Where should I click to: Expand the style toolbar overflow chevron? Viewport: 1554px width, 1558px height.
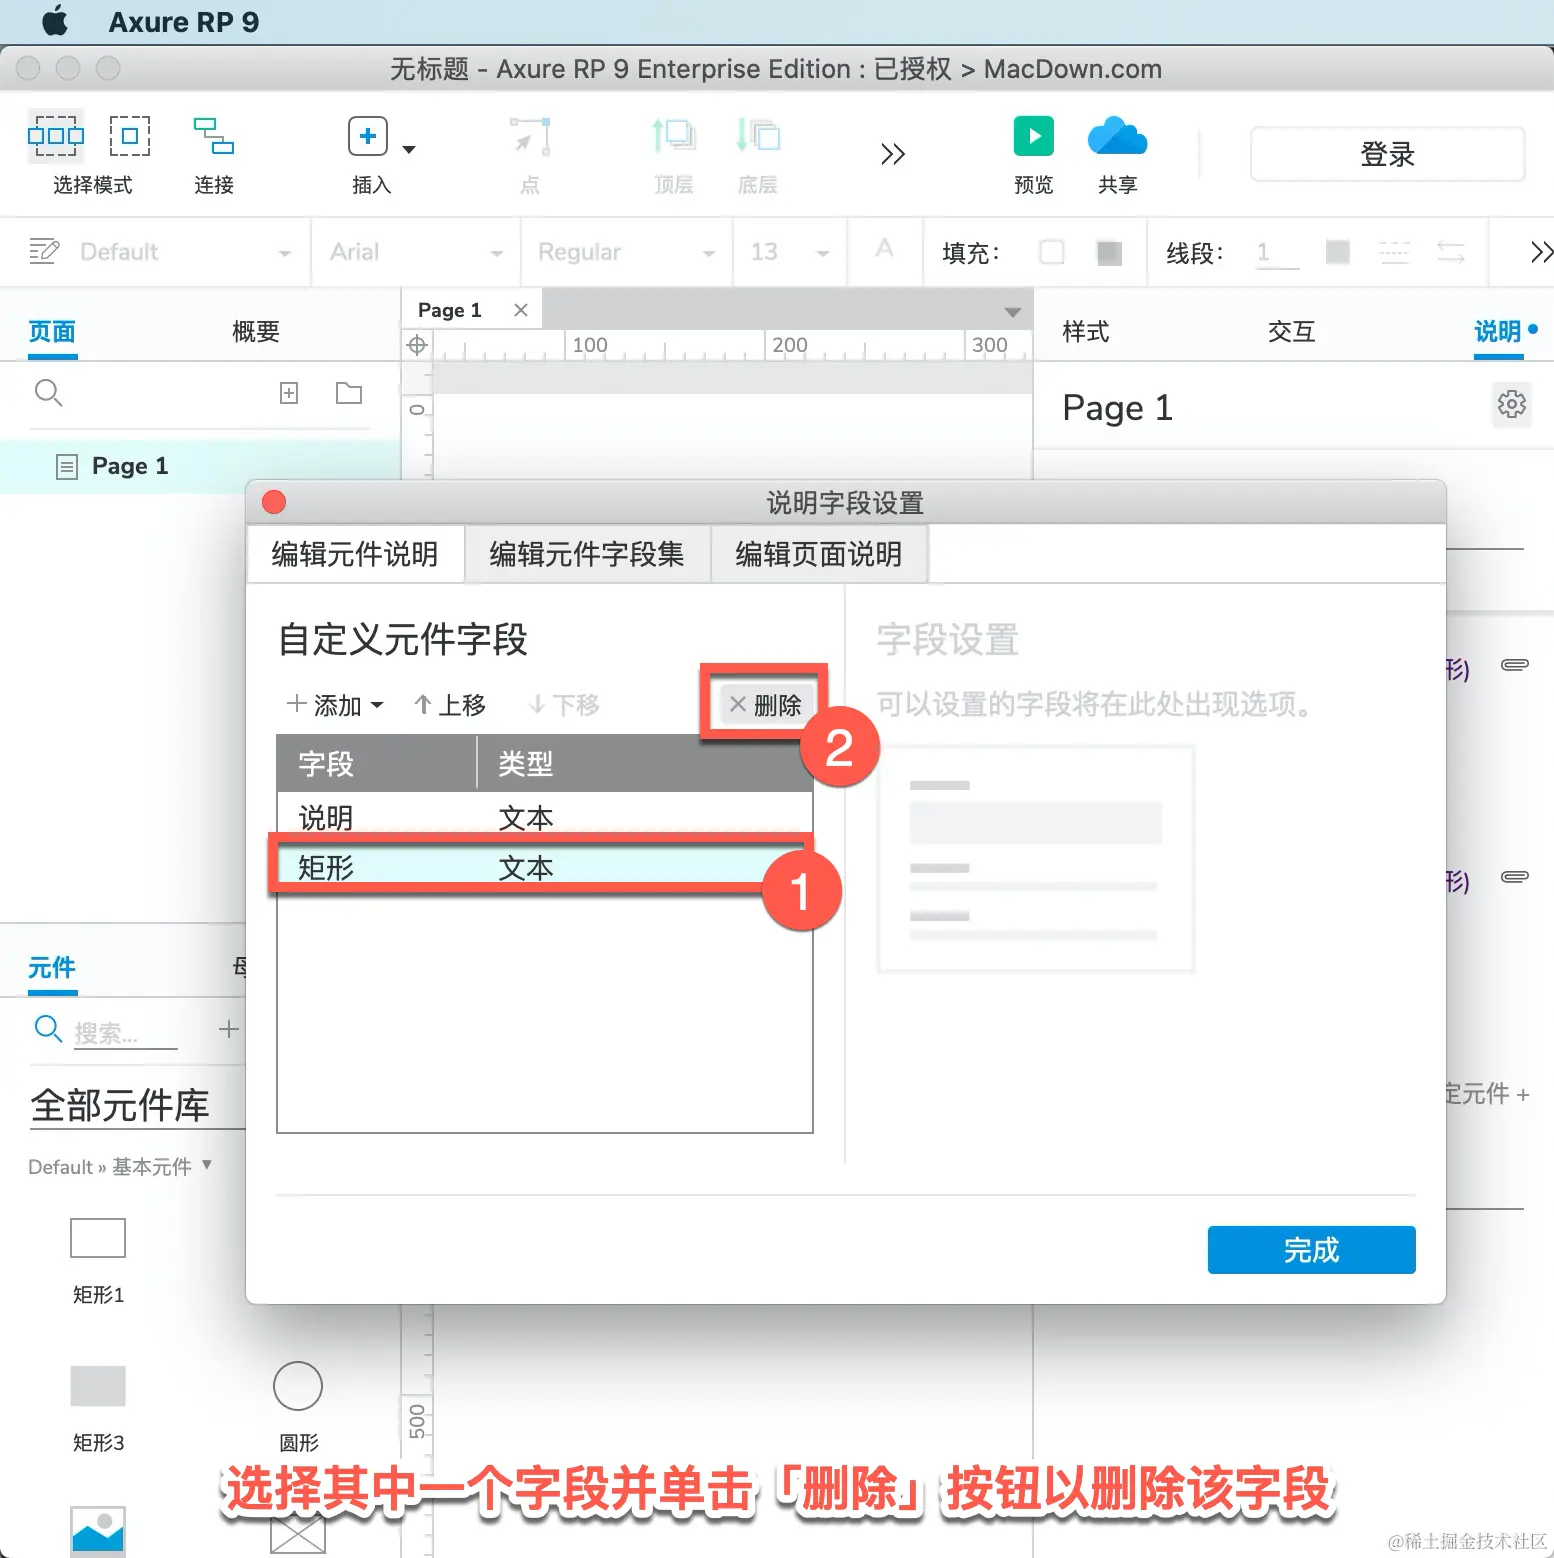[1541, 252]
